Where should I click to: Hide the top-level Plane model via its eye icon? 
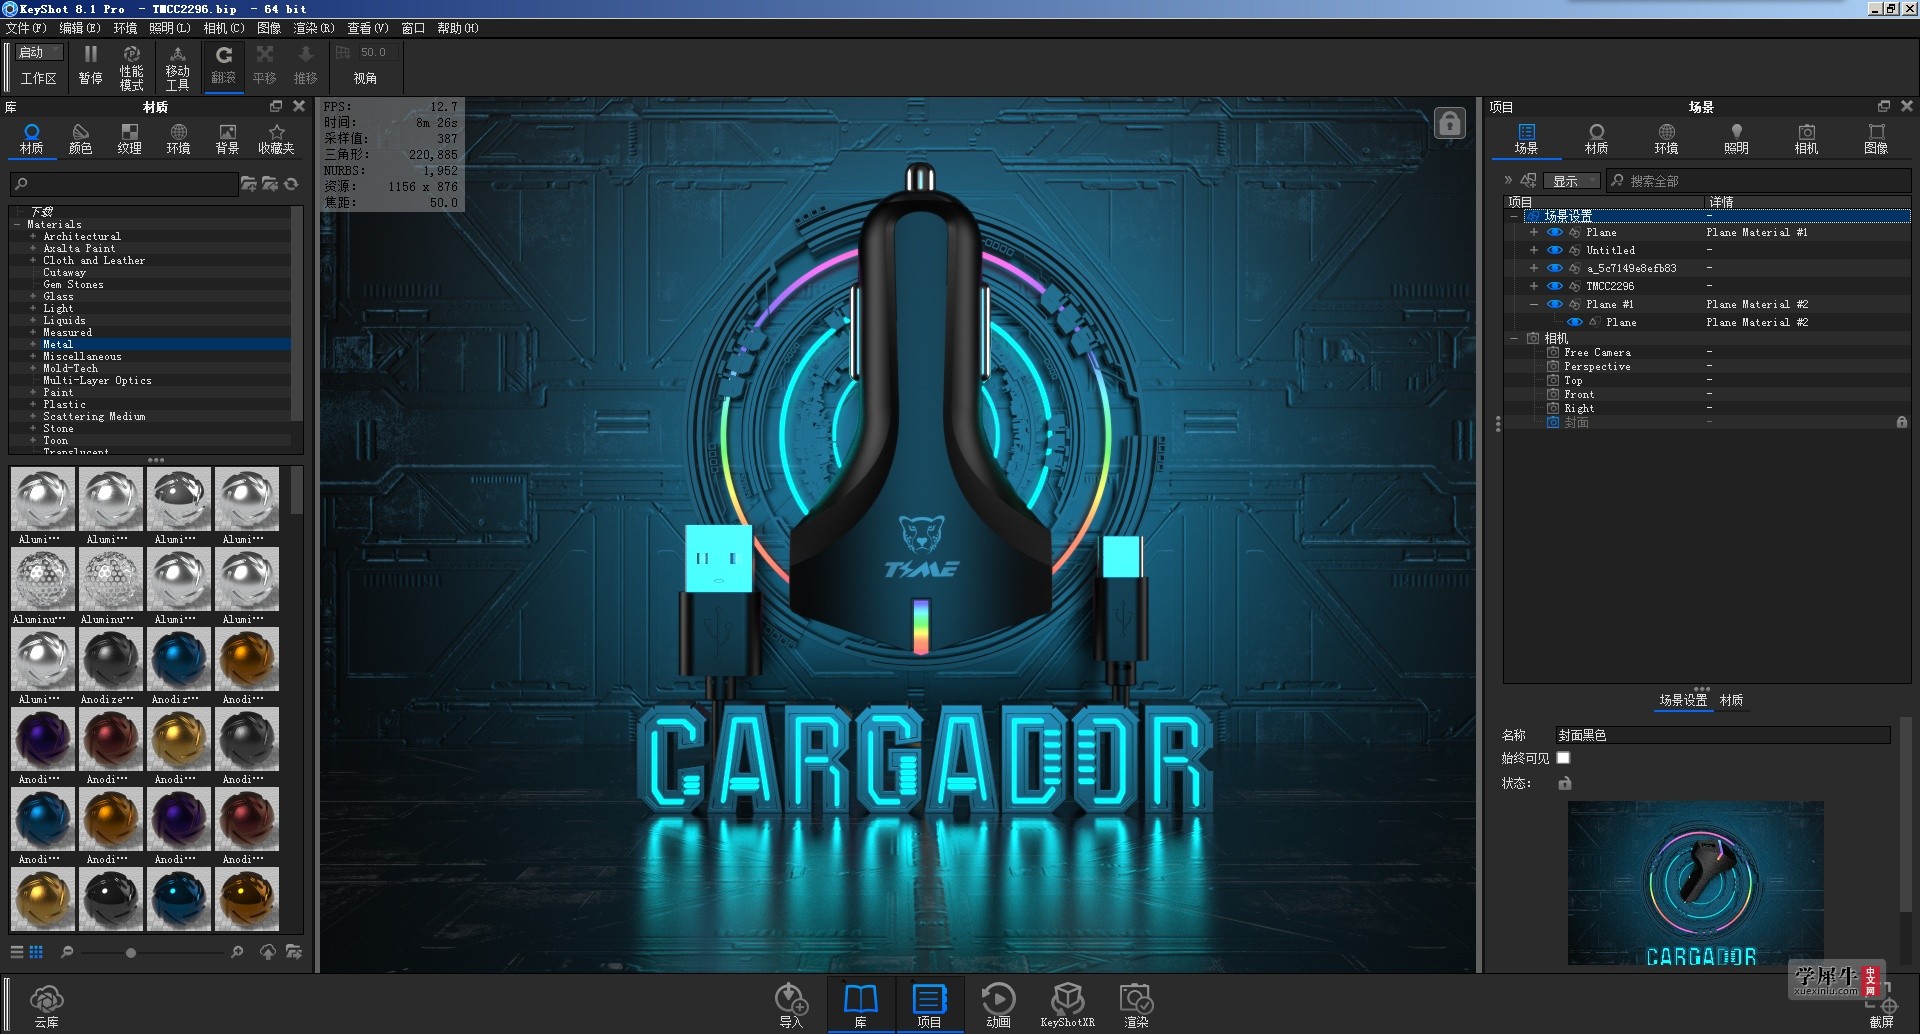(x=1555, y=232)
